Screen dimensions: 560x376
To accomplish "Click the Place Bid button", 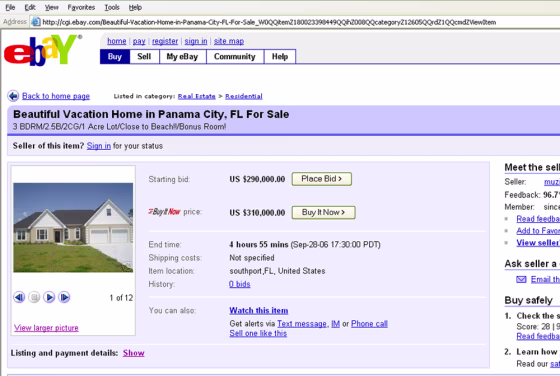I will pyautogui.click(x=321, y=179).
